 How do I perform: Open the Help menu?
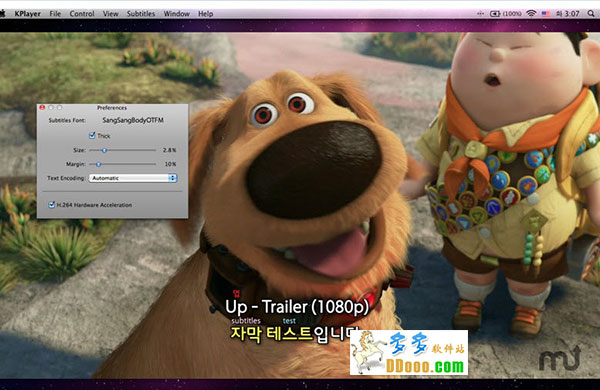(205, 14)
